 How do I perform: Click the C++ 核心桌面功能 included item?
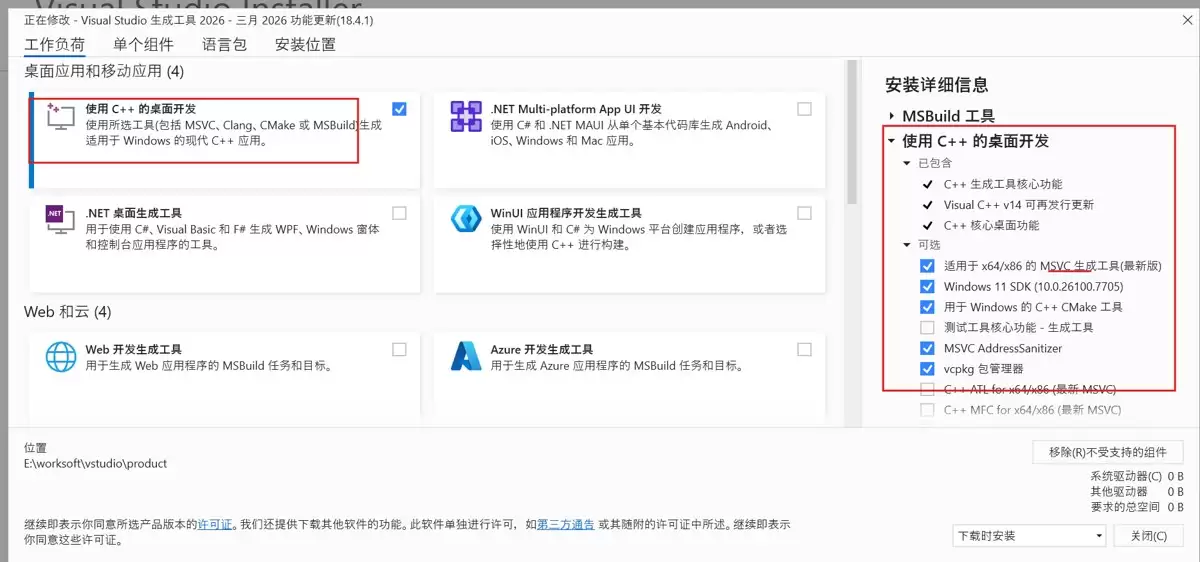click(991, 225)
